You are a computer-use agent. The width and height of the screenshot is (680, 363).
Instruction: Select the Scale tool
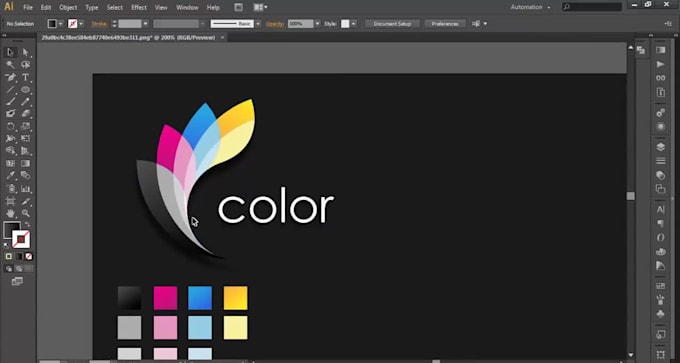(x=26, y=127)
